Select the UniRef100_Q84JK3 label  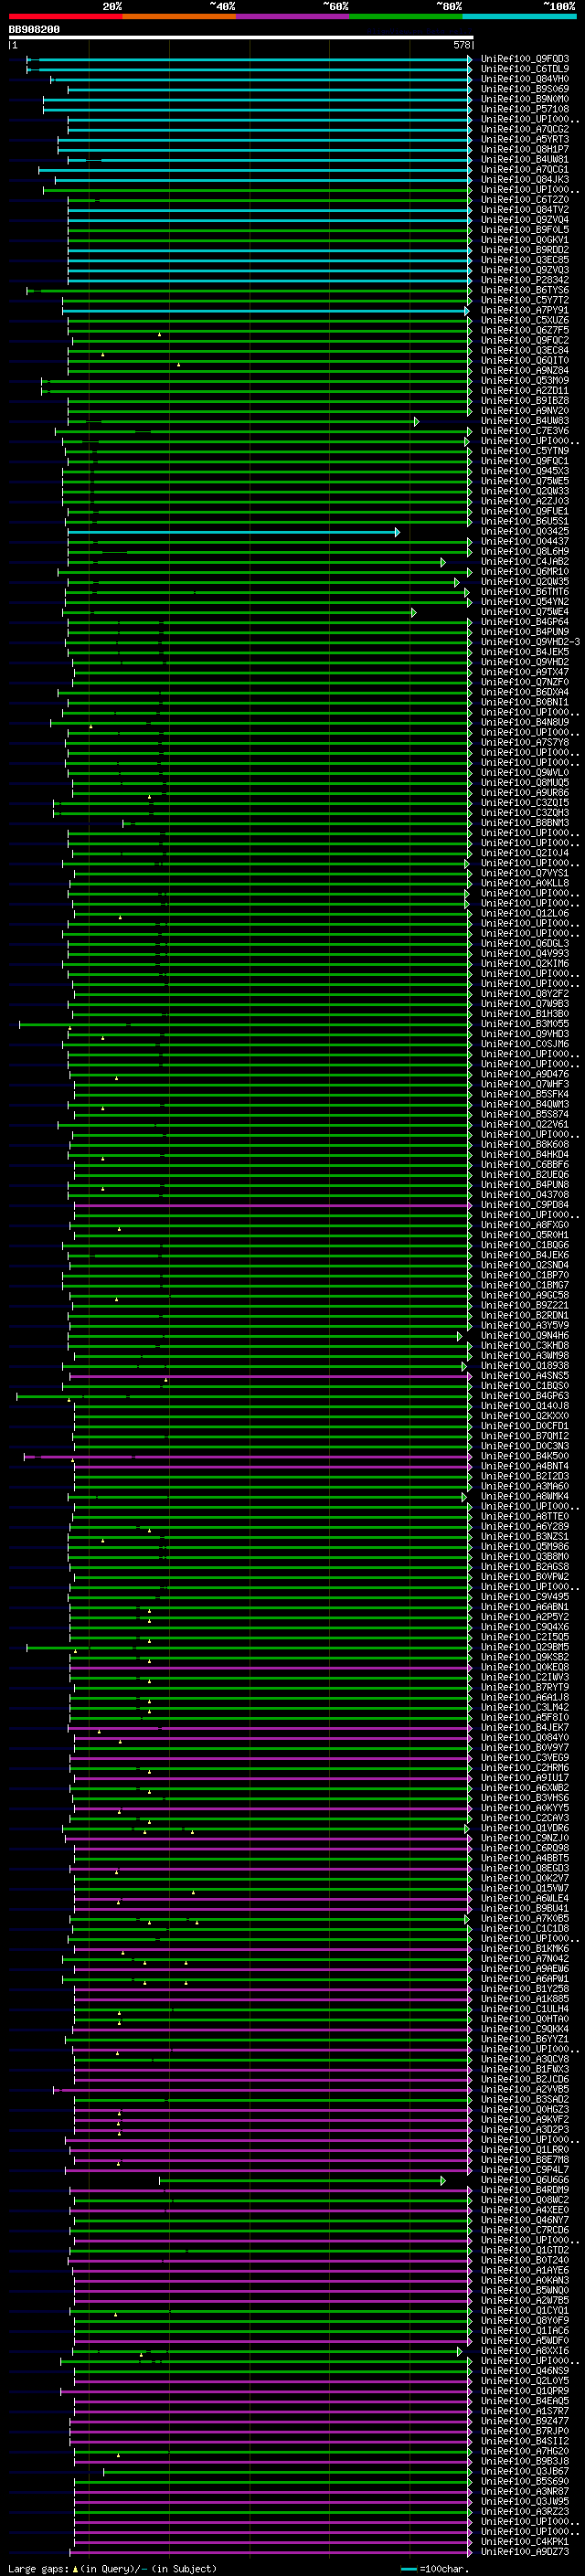pyautogui.click(x=525, y=180)
